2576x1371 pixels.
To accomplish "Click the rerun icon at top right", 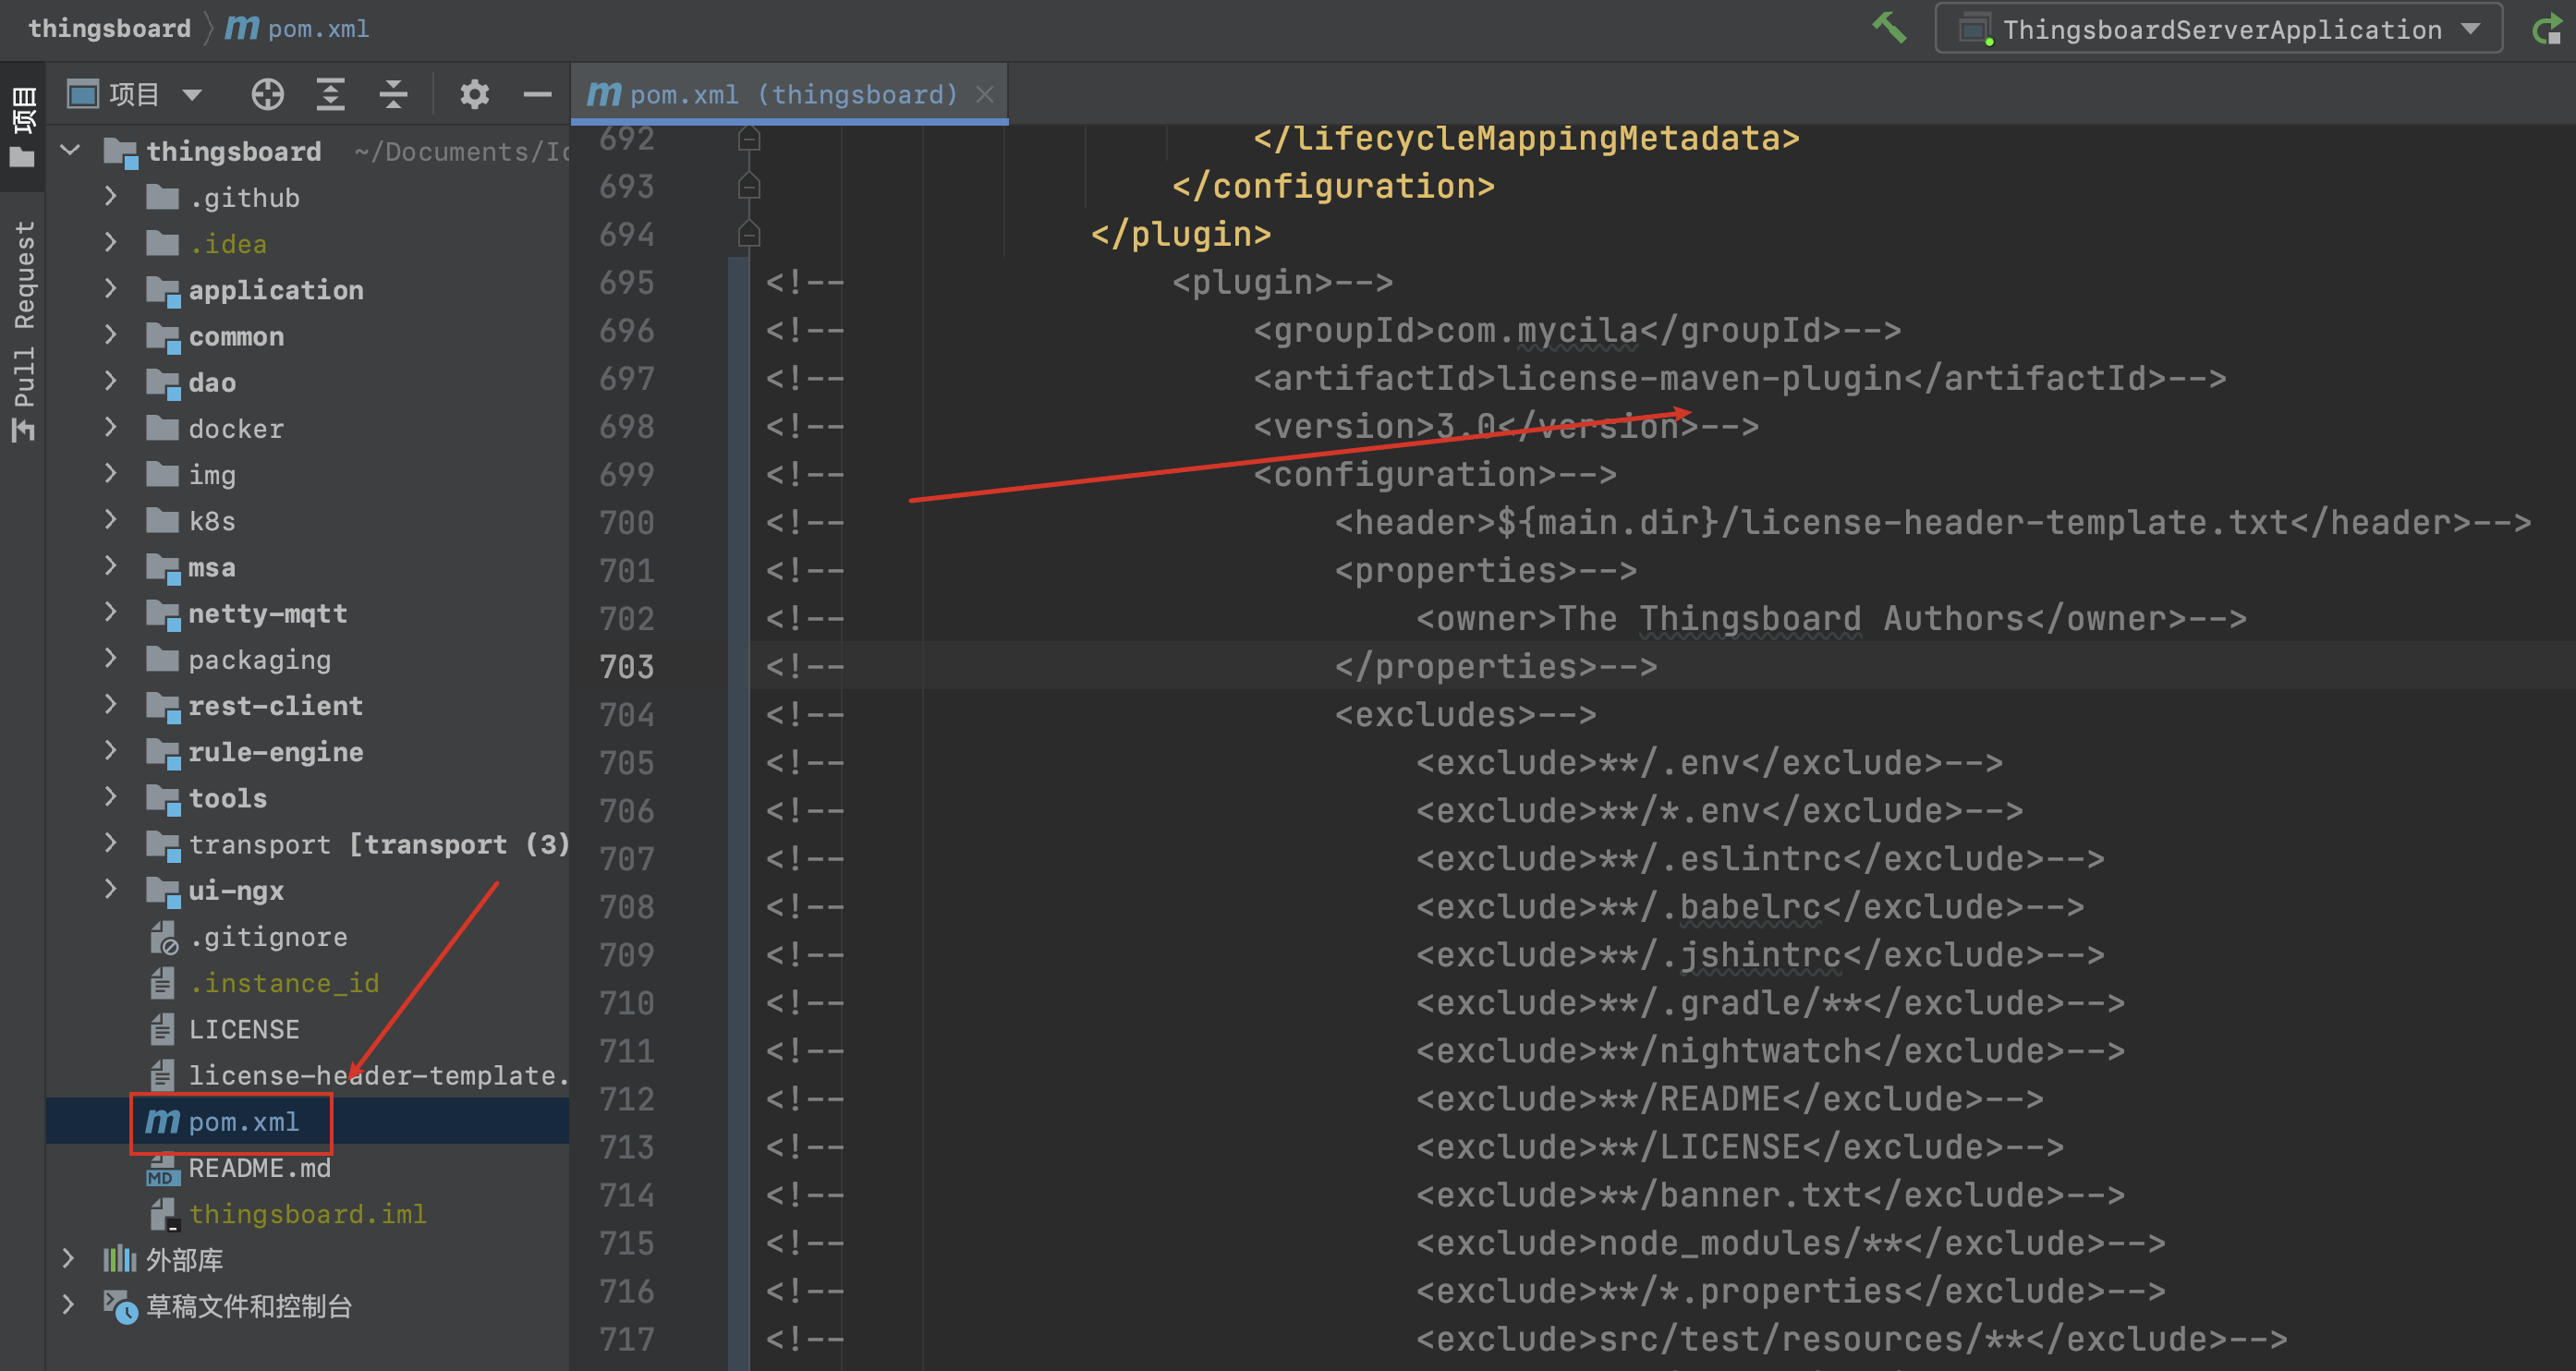I will pyautogui.click(x=2548, y=30).
